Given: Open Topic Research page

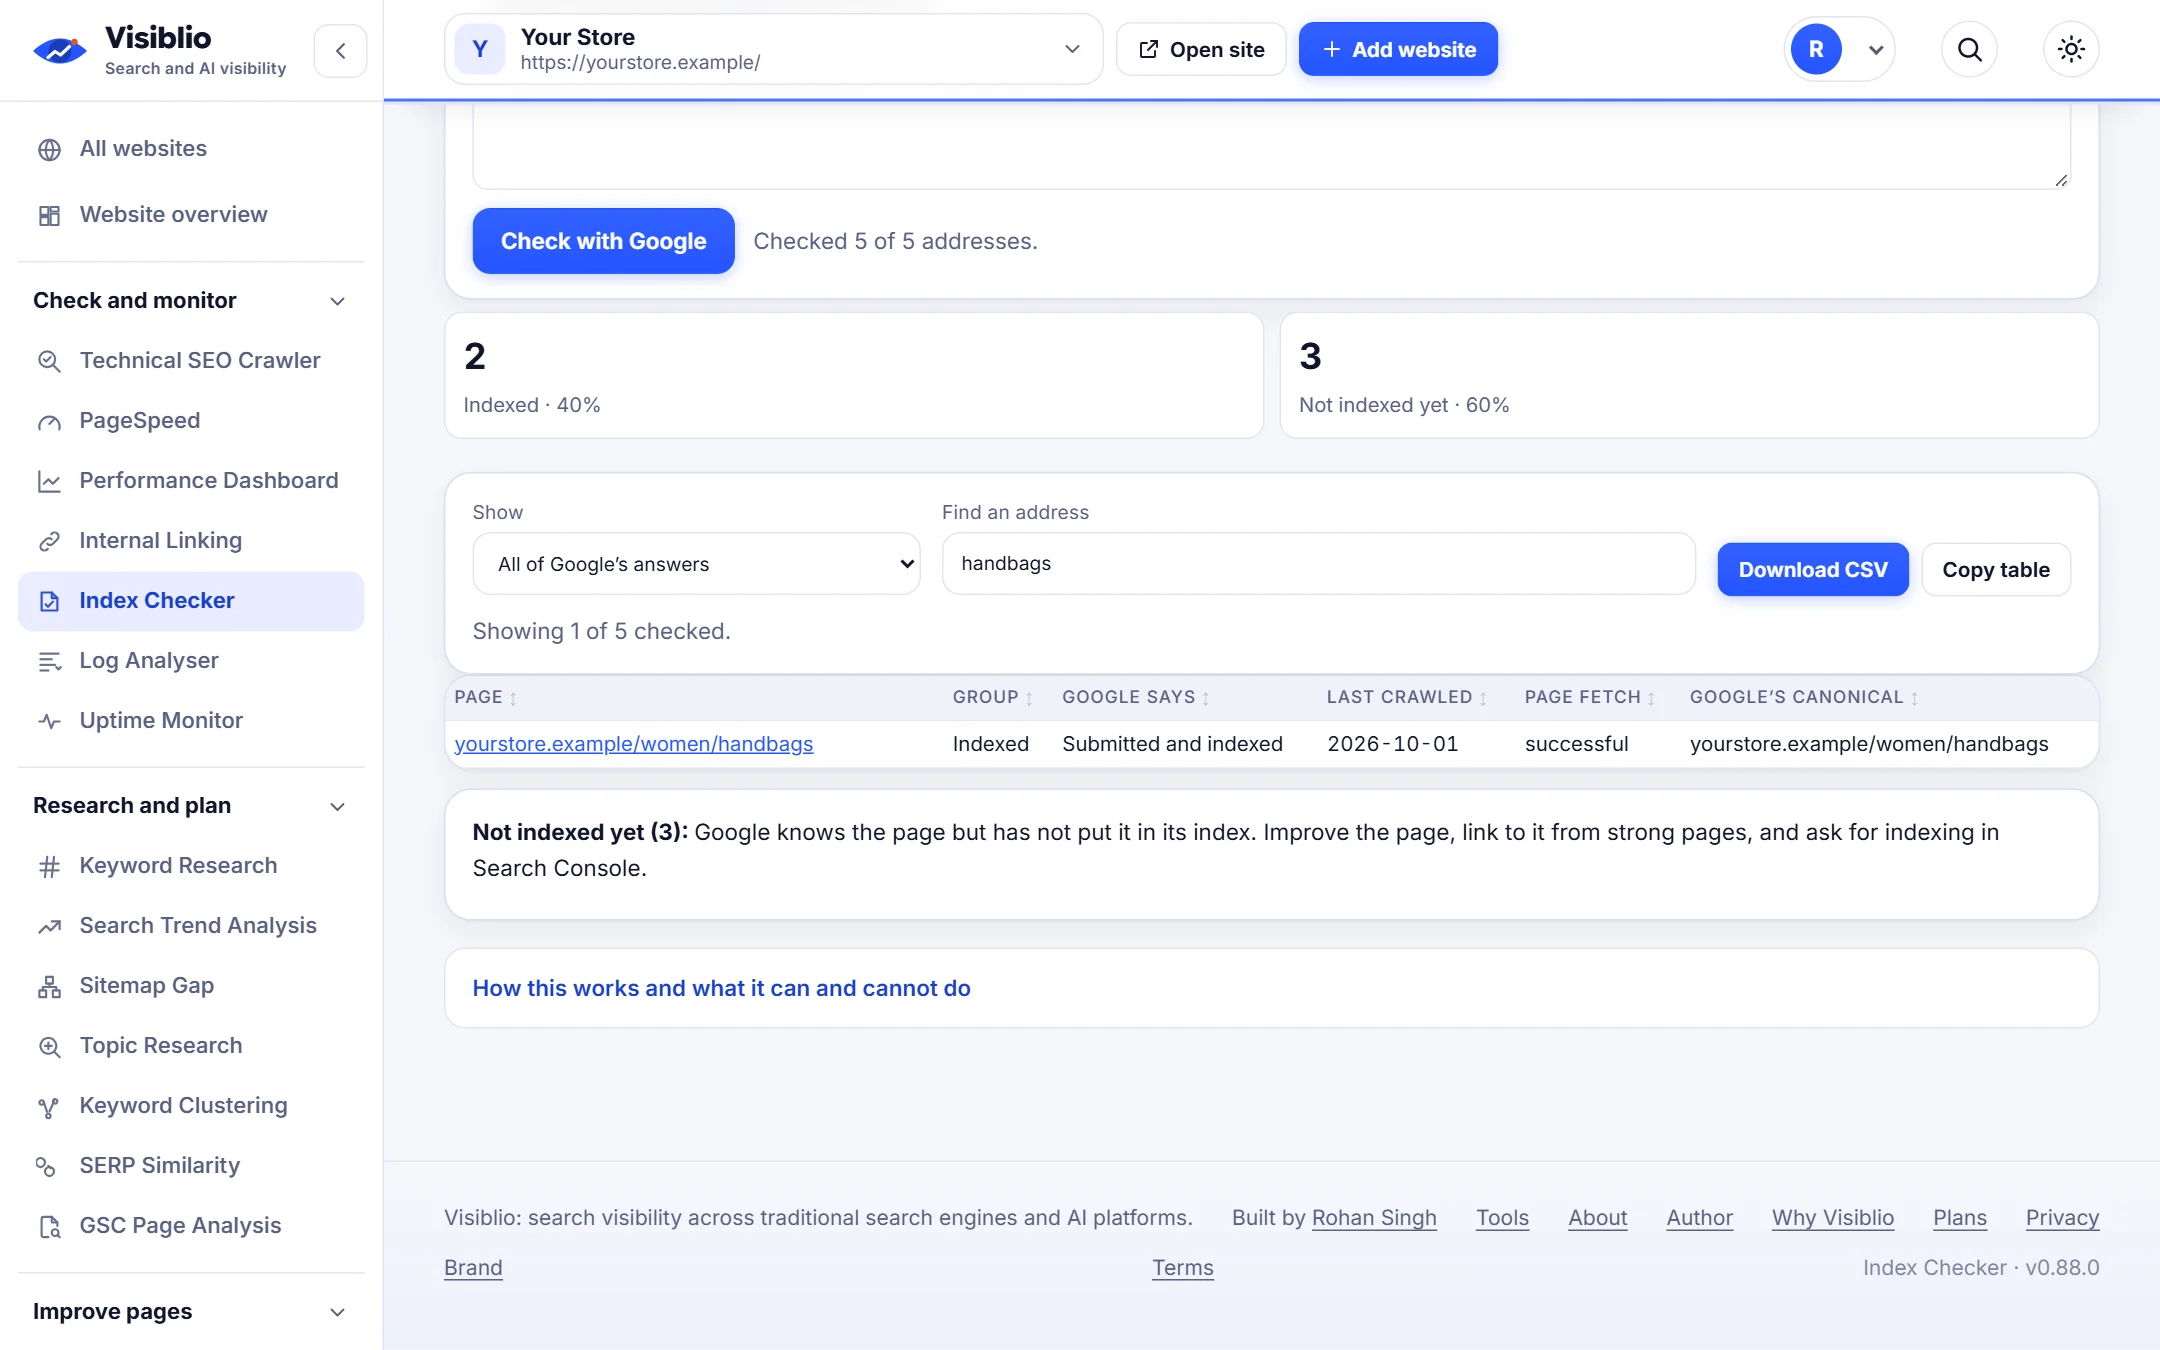Looking at the screenshot, I should point(191,1046).
